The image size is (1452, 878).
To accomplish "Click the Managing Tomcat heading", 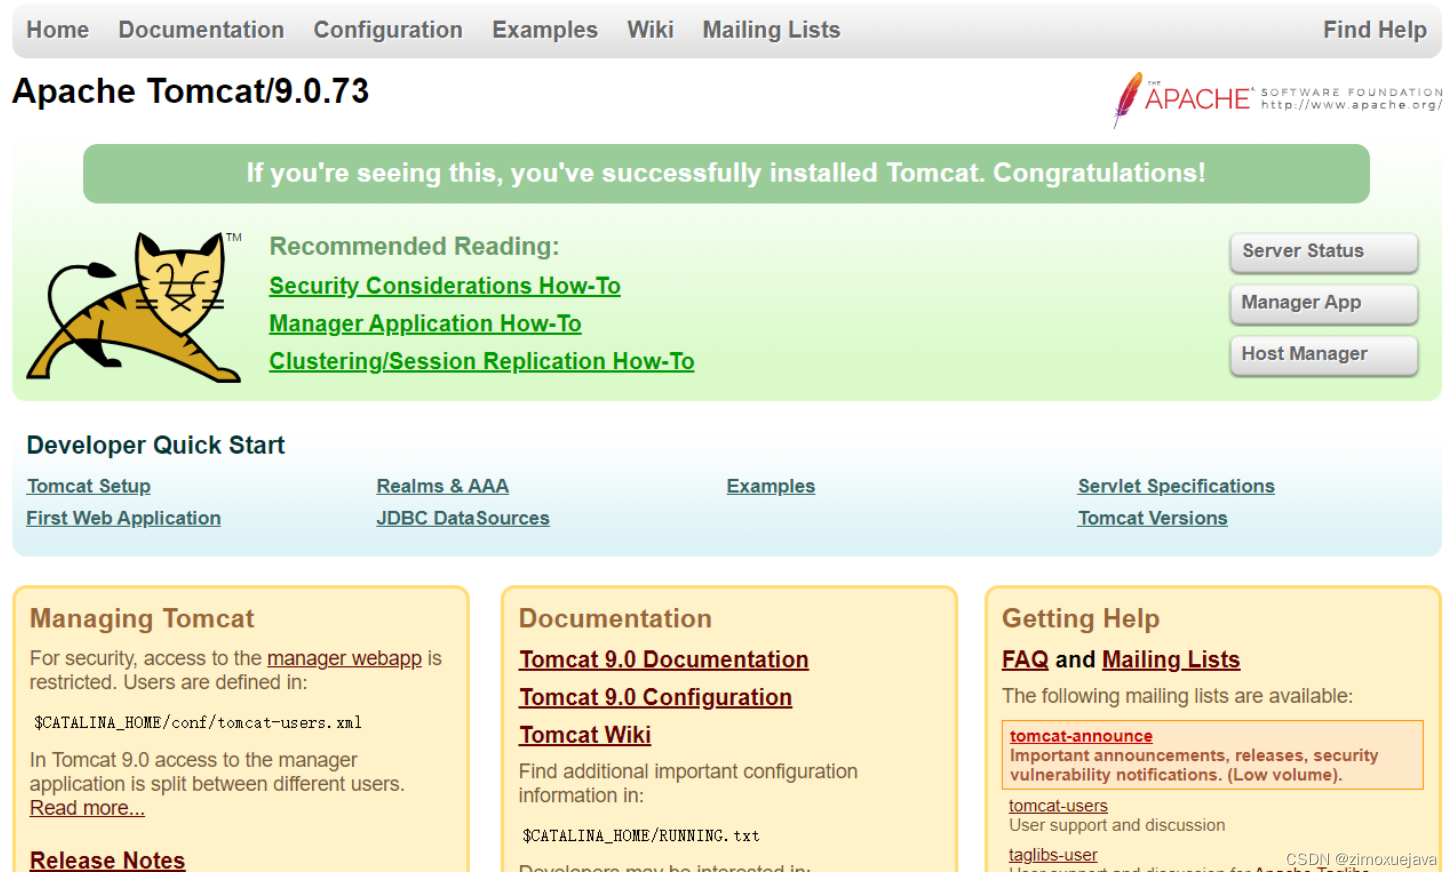I will [x=142, y=619].
